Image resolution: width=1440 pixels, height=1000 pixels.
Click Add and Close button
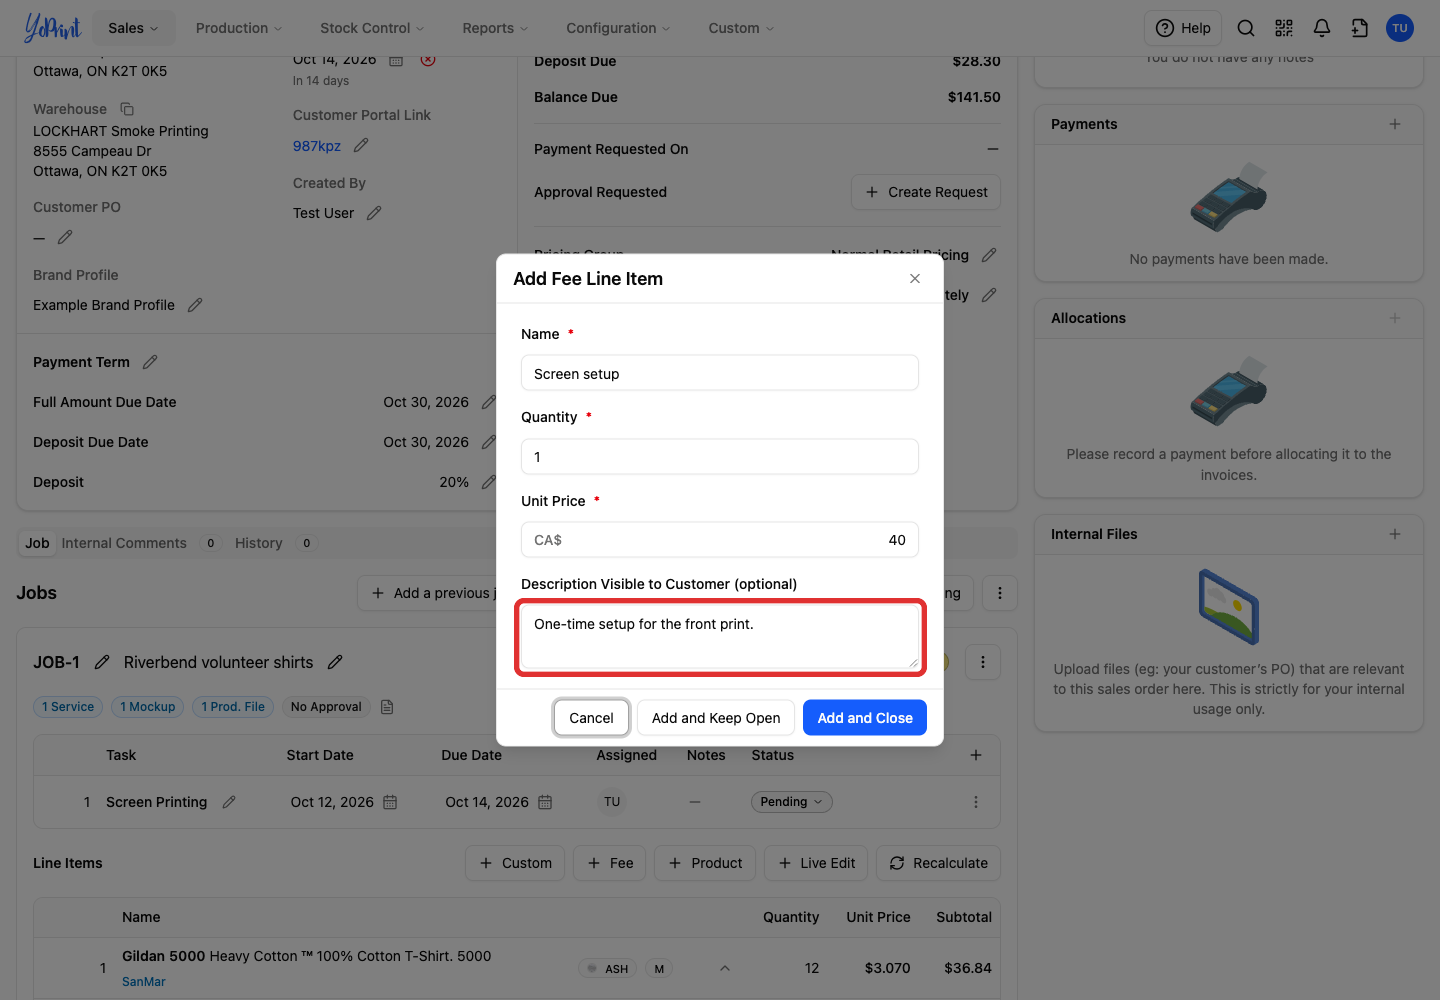(x=865, y=718)
